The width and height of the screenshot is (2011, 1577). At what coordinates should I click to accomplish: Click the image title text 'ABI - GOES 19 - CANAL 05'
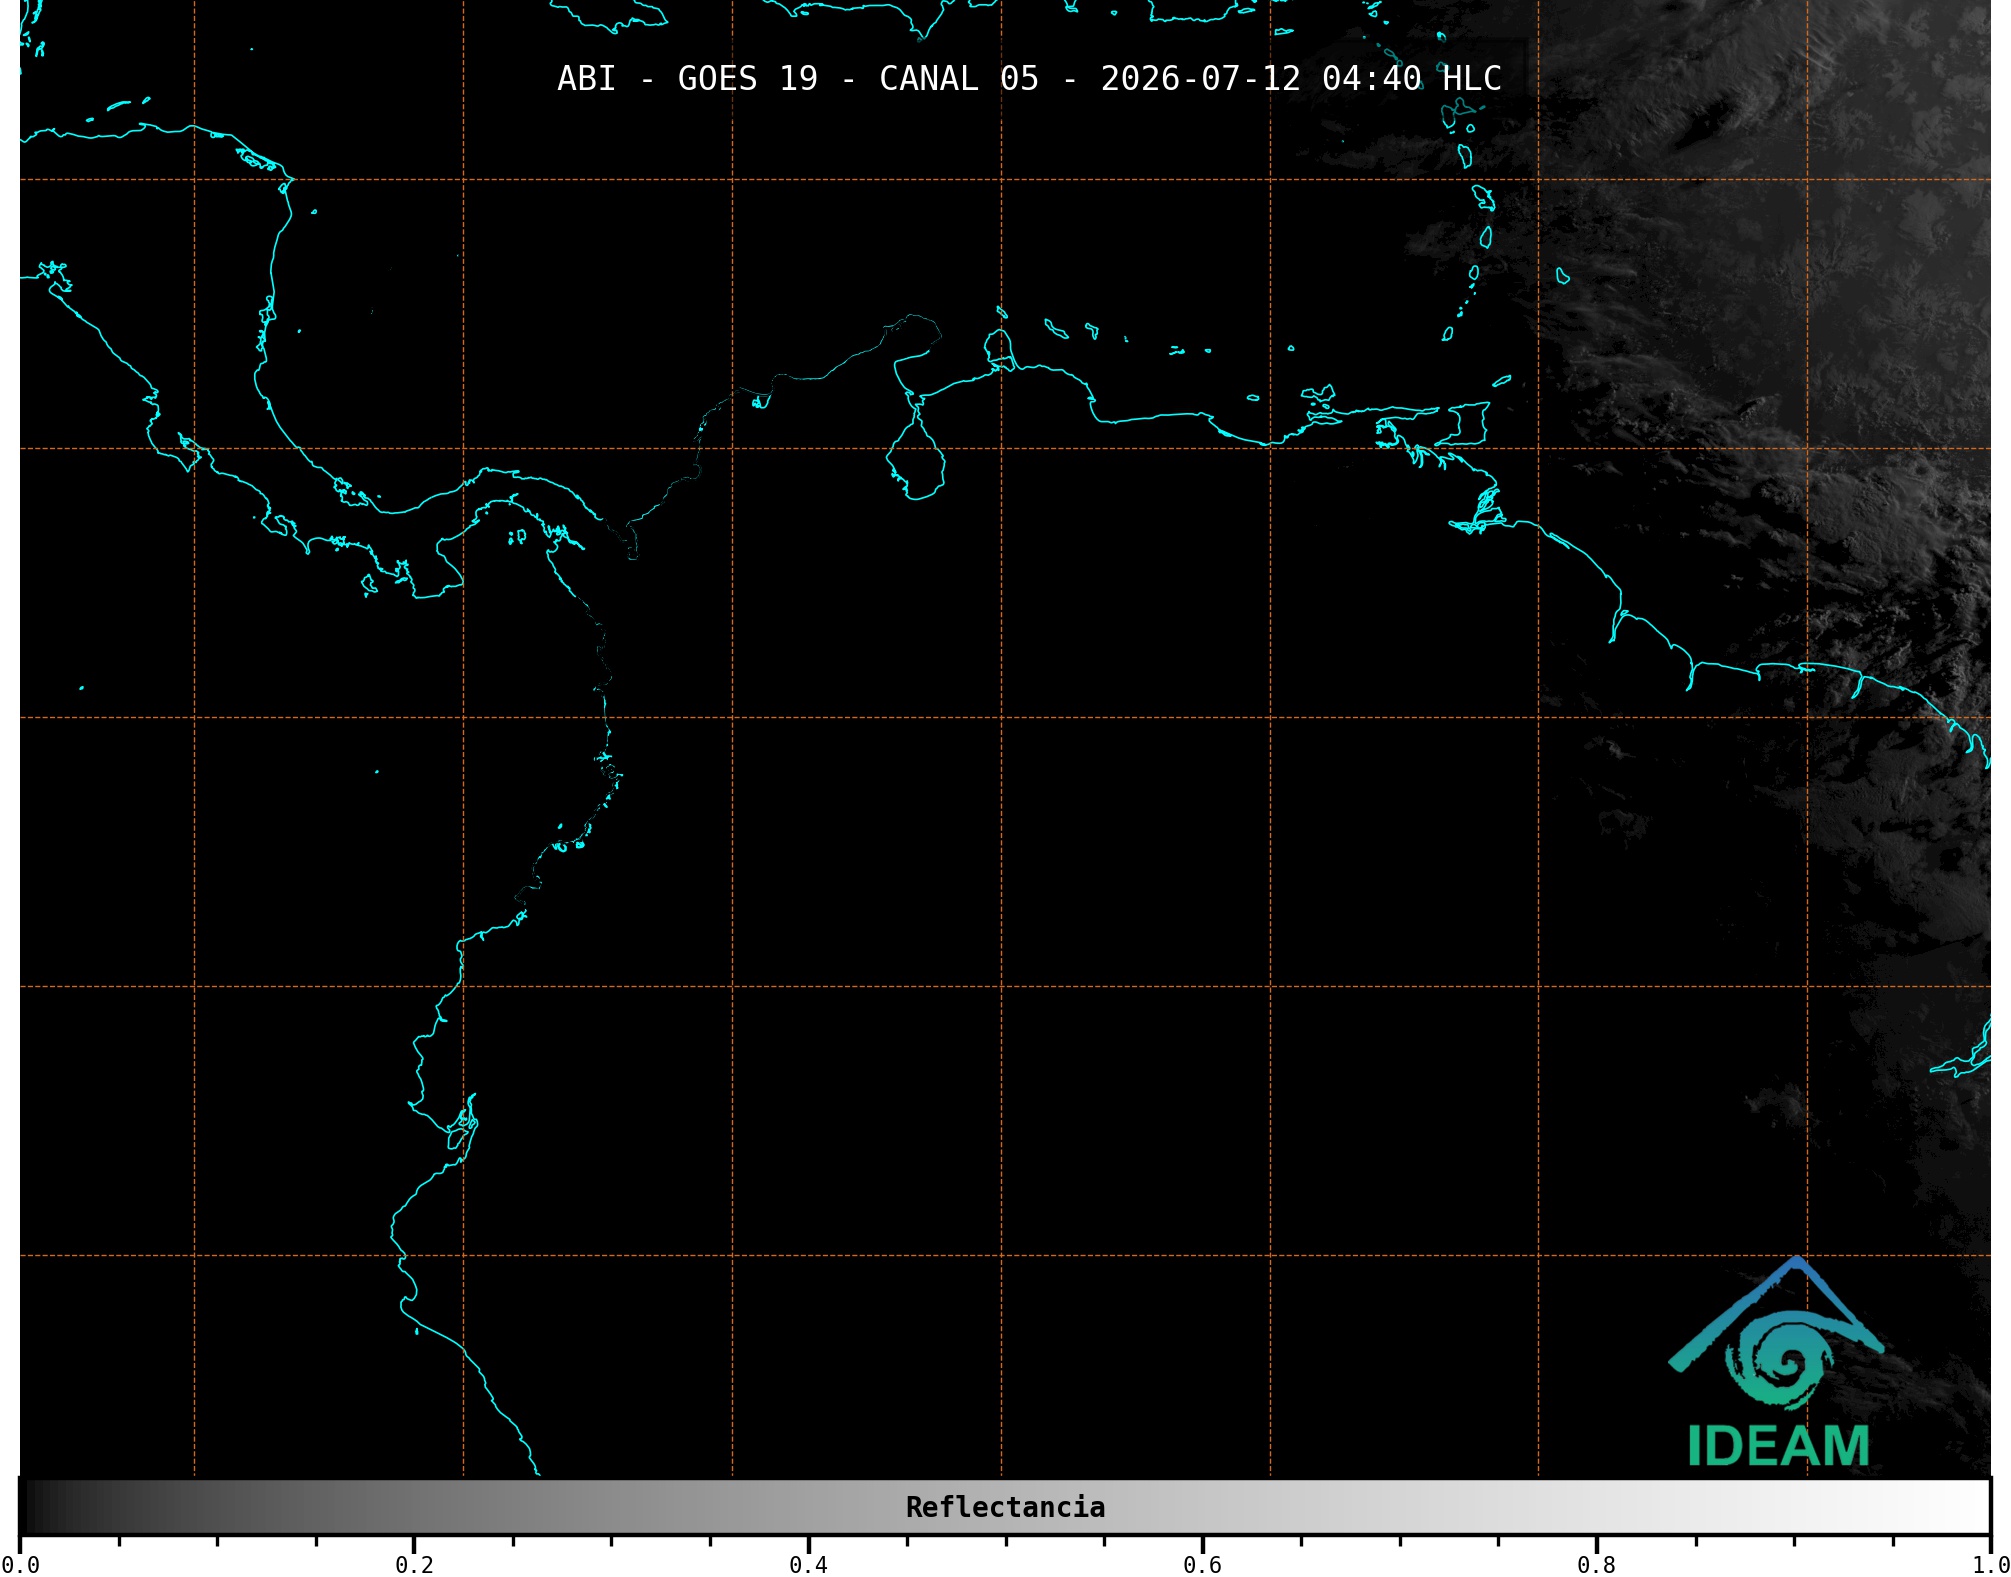pos(798,79)
